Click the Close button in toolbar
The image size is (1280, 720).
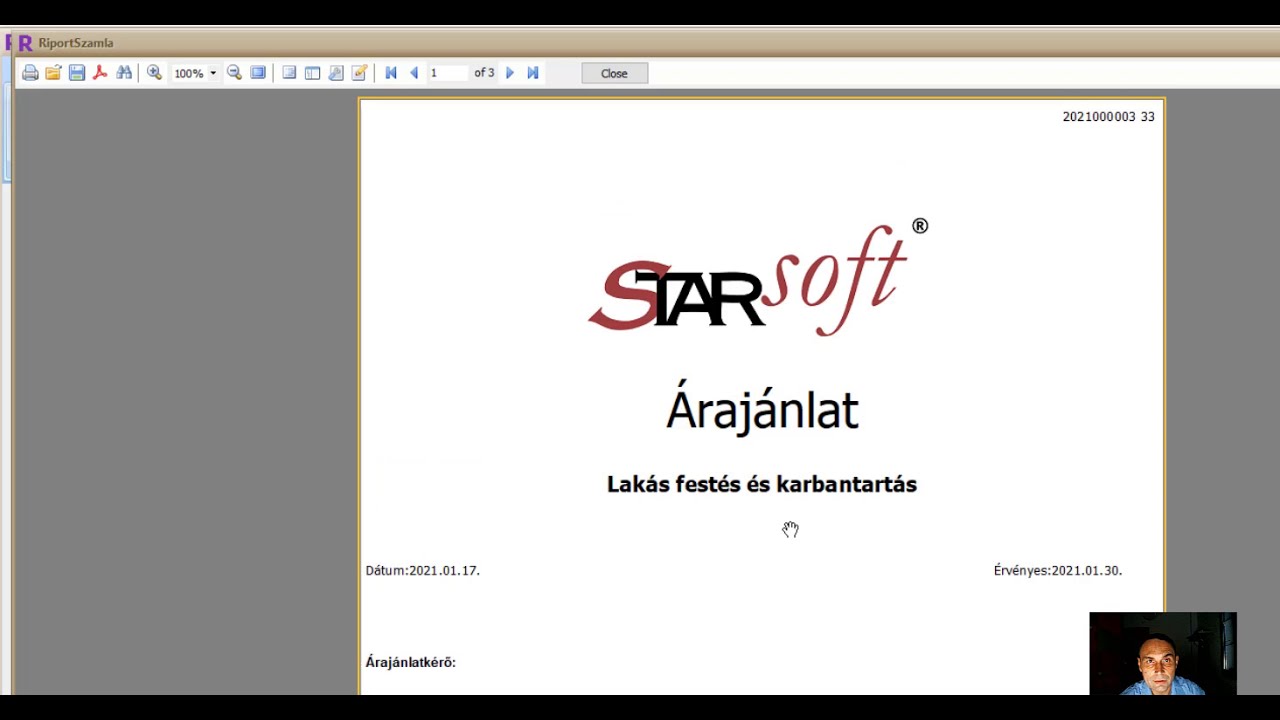[x=614, y=73]
